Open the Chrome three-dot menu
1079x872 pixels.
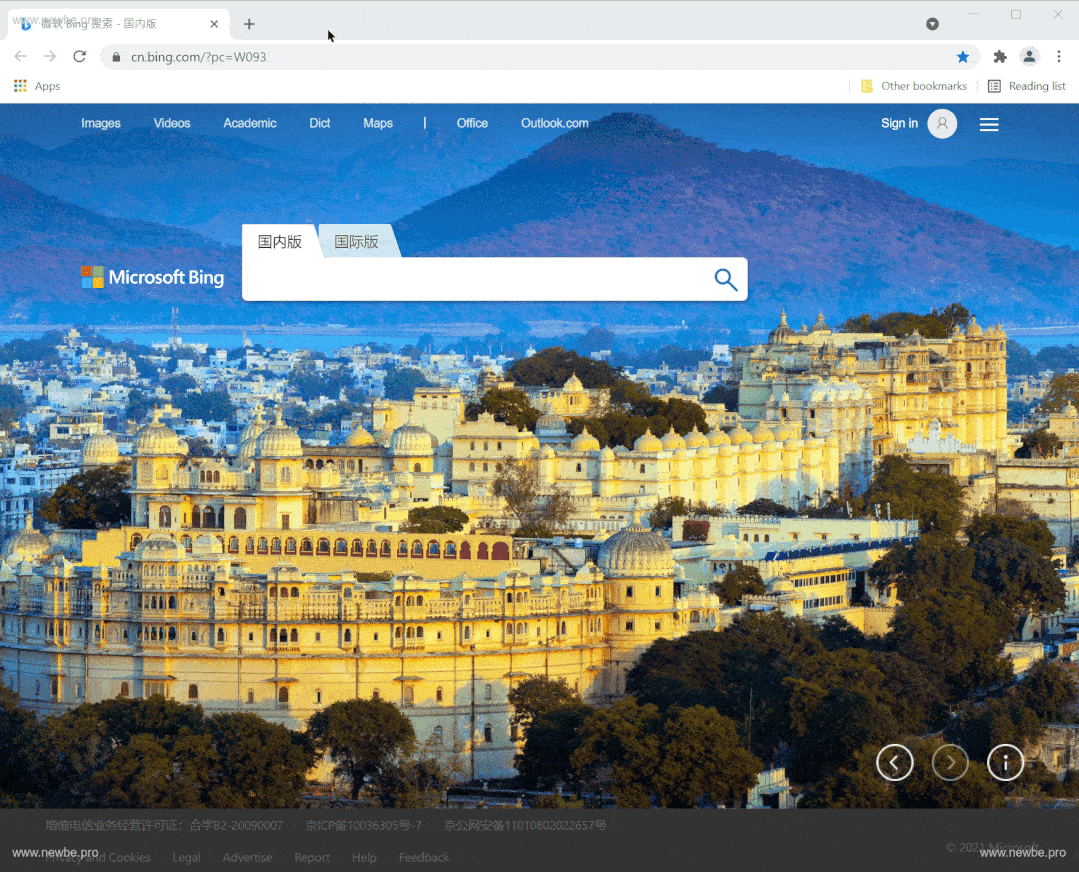click(1058, 57)
